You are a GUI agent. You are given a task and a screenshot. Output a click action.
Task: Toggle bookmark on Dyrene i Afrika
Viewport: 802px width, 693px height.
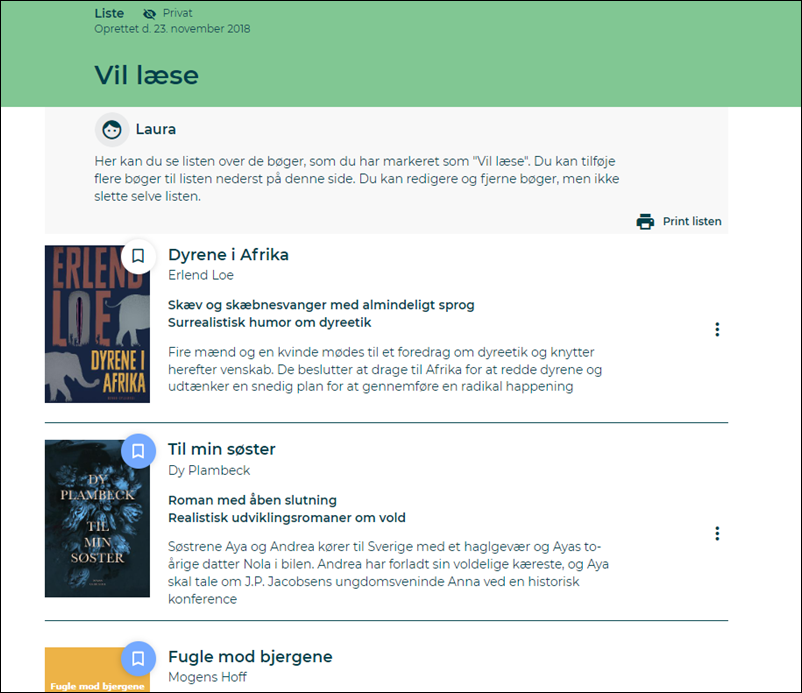pos(138,256)
